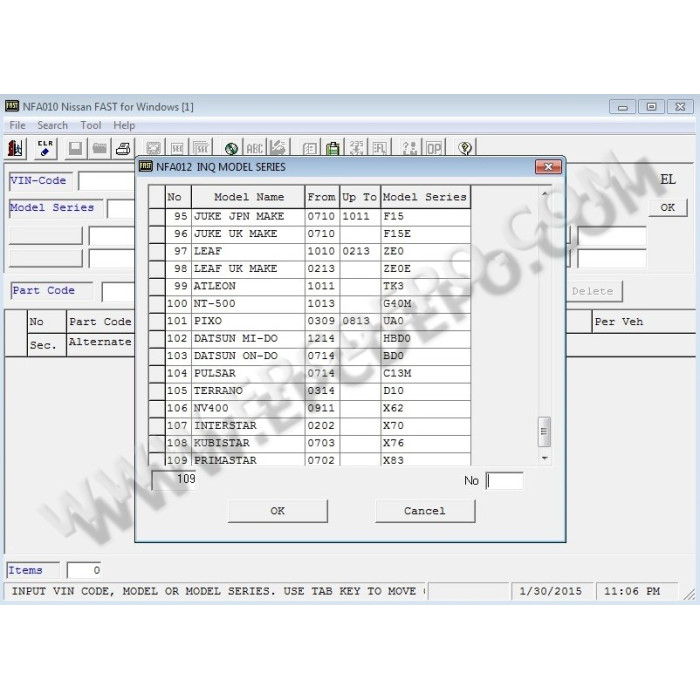This screenshot has width=700, height=700.
Task: Click the PULSAR model row
Action: tap(309, 373)
